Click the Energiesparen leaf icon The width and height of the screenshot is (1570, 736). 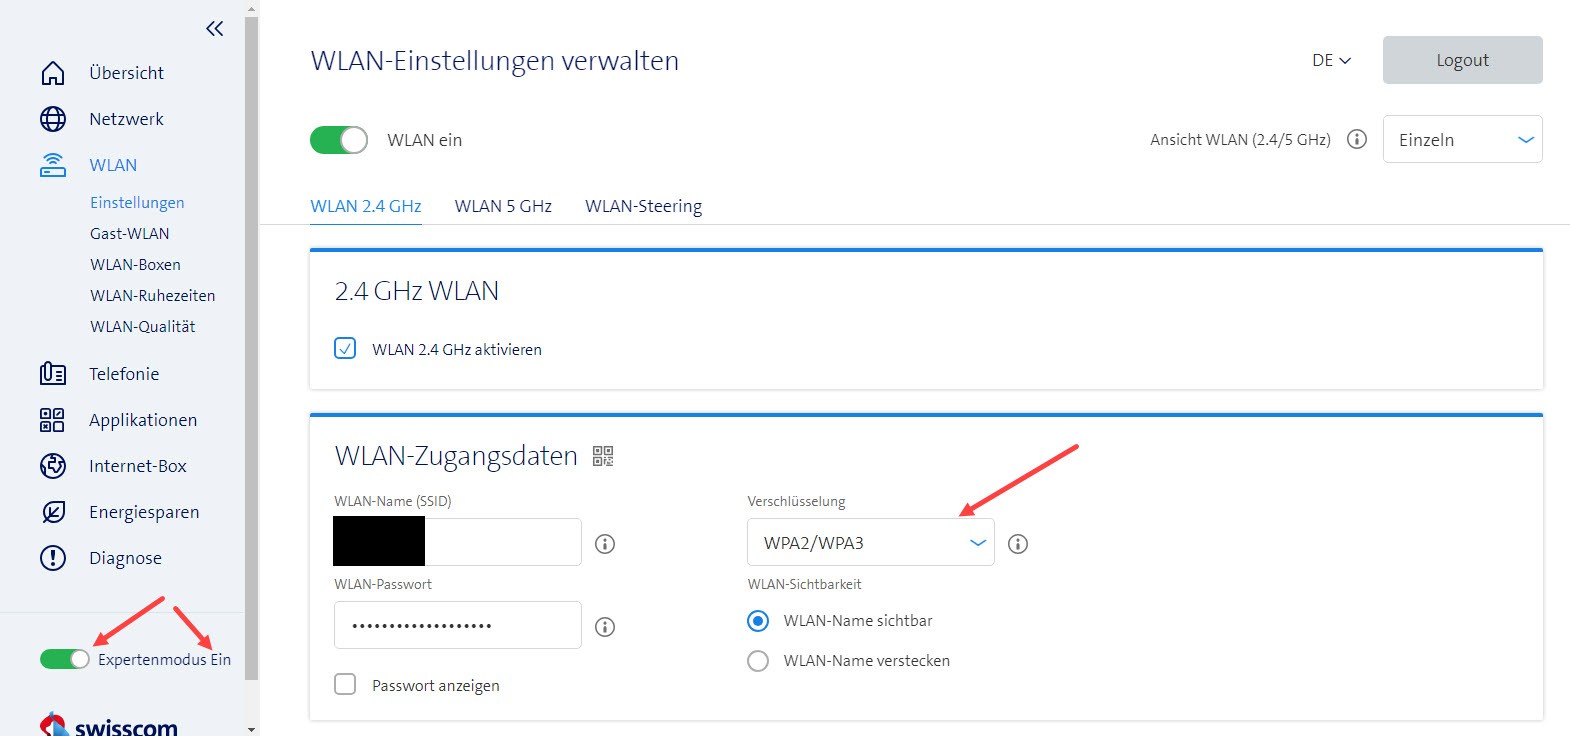[x=53, y=512]
